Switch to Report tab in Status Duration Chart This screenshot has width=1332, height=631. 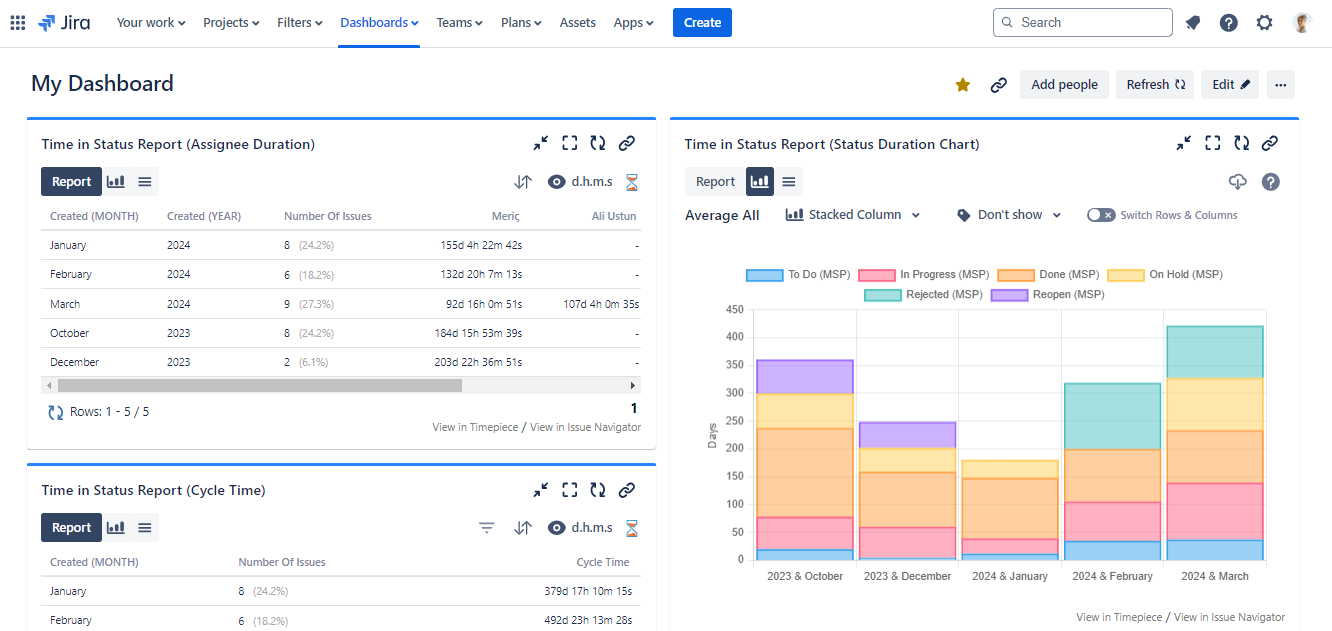715,182
